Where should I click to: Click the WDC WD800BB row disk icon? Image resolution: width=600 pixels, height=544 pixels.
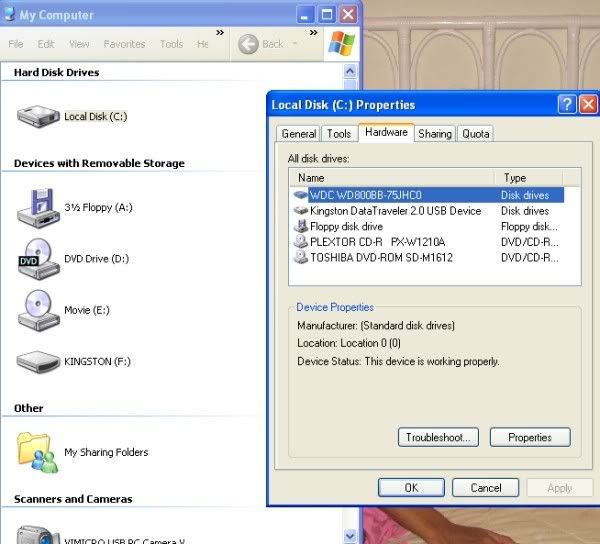point(300,195)
